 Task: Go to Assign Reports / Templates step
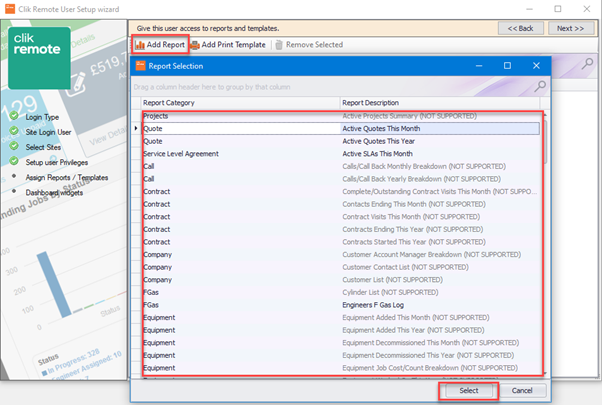[x=67, y=177]
